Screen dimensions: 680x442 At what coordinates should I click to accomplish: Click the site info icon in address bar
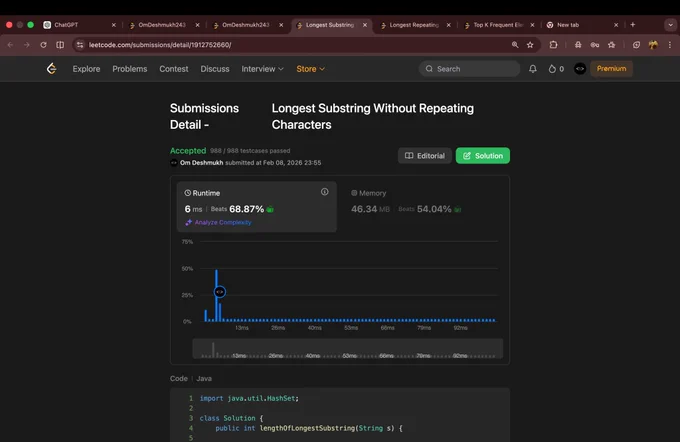pyautogui.click(x=80, y=45)
